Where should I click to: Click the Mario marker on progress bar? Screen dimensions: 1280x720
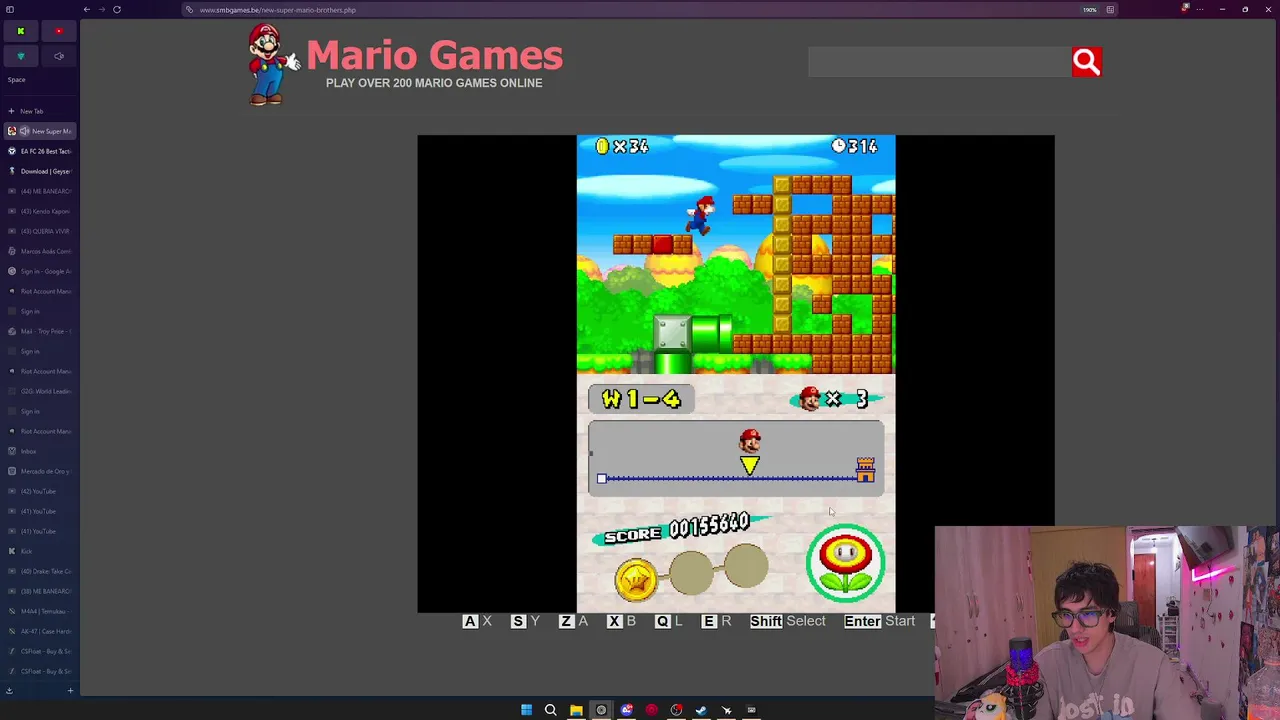[x=749, y=451]
